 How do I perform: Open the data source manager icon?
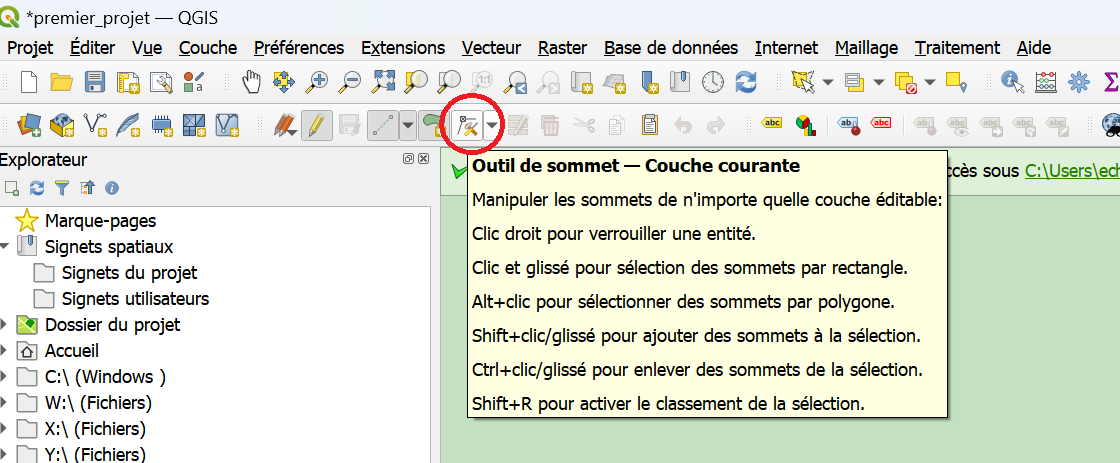click(x=29, y=126)
